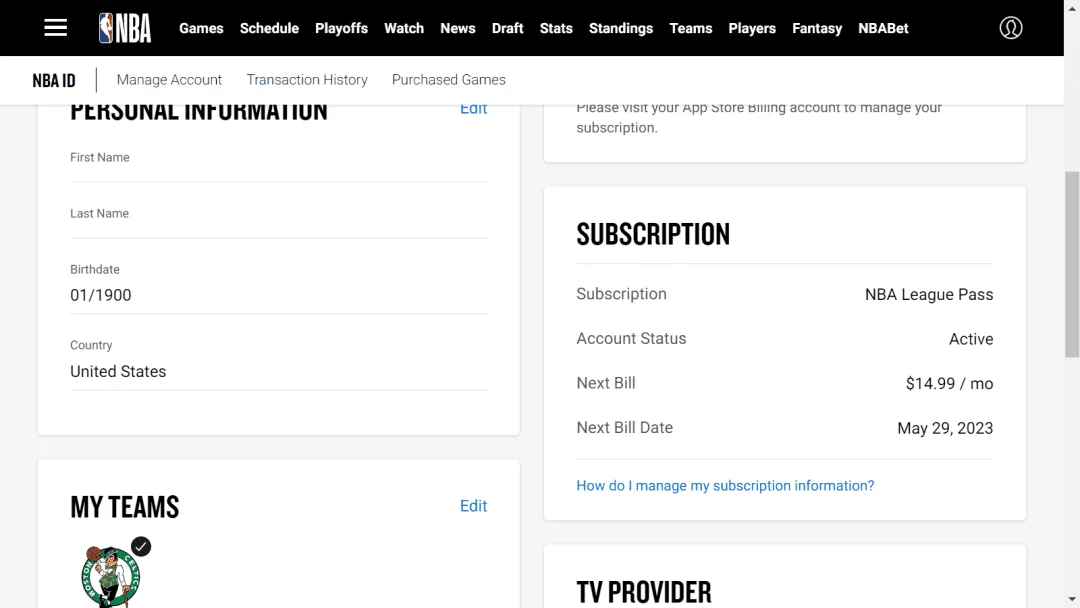Viewport: 1080px width, 608px height.
Task: Go to the Playoffs section
Action: tap(342, 28)
